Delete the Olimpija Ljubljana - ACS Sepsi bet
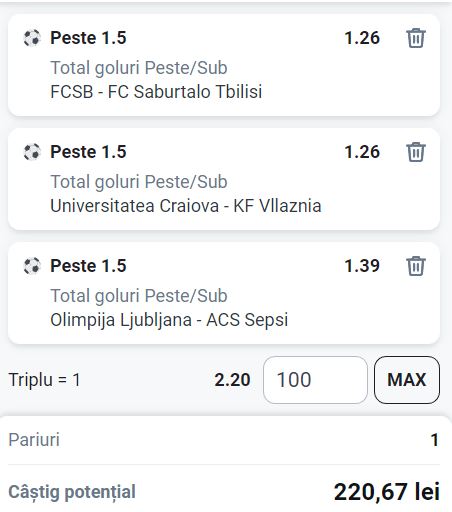This screenshot has height=512, width=452. (x=416, y=266)
